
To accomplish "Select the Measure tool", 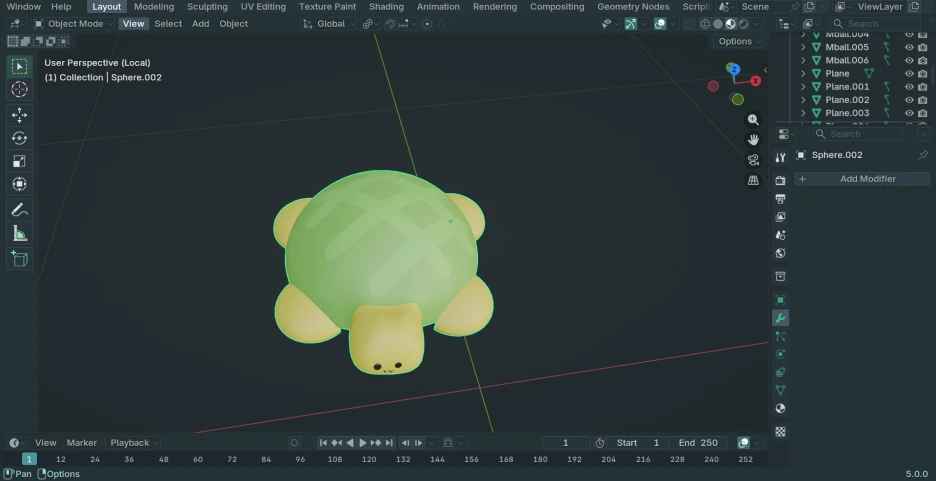I will [x=19, y=233].
